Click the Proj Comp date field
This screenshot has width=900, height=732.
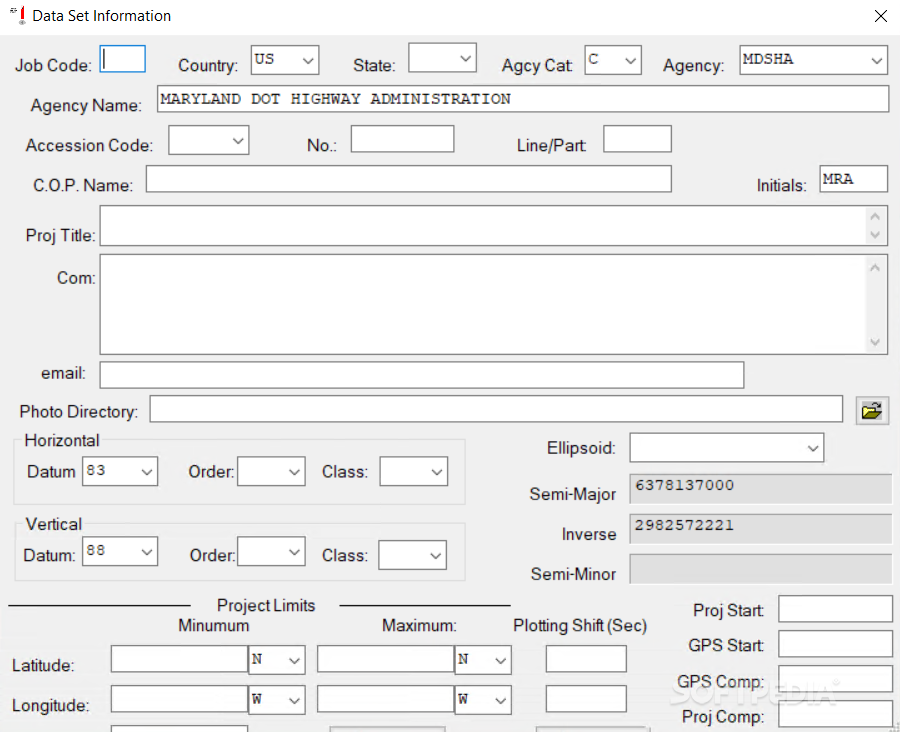tap(835, 714)
